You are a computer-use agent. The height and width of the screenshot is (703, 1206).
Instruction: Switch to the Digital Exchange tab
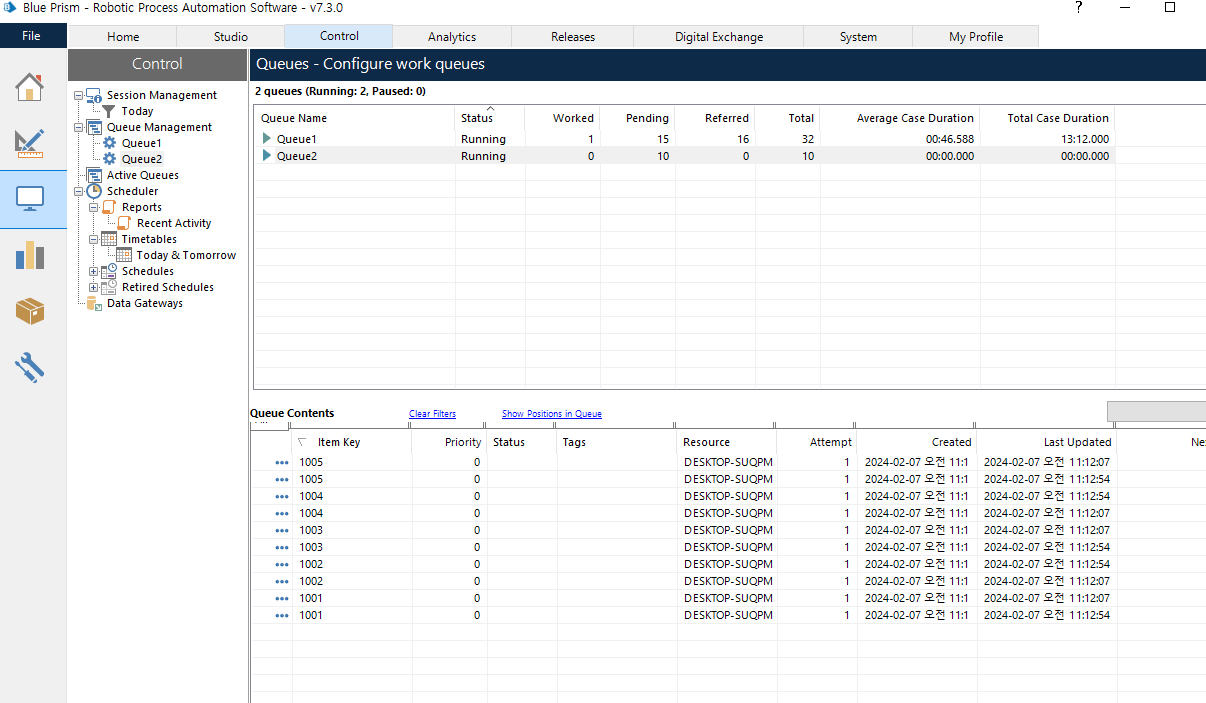click(719, 37)
